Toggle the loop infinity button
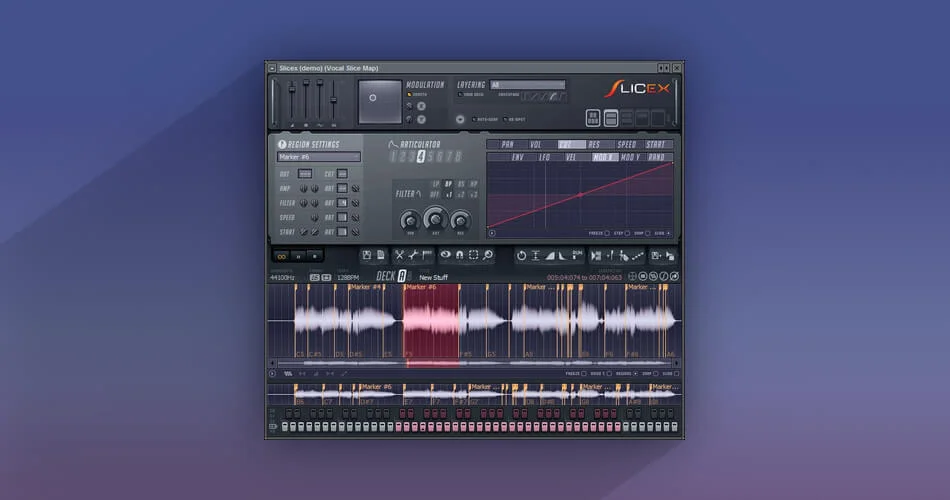 click(281, 256)
